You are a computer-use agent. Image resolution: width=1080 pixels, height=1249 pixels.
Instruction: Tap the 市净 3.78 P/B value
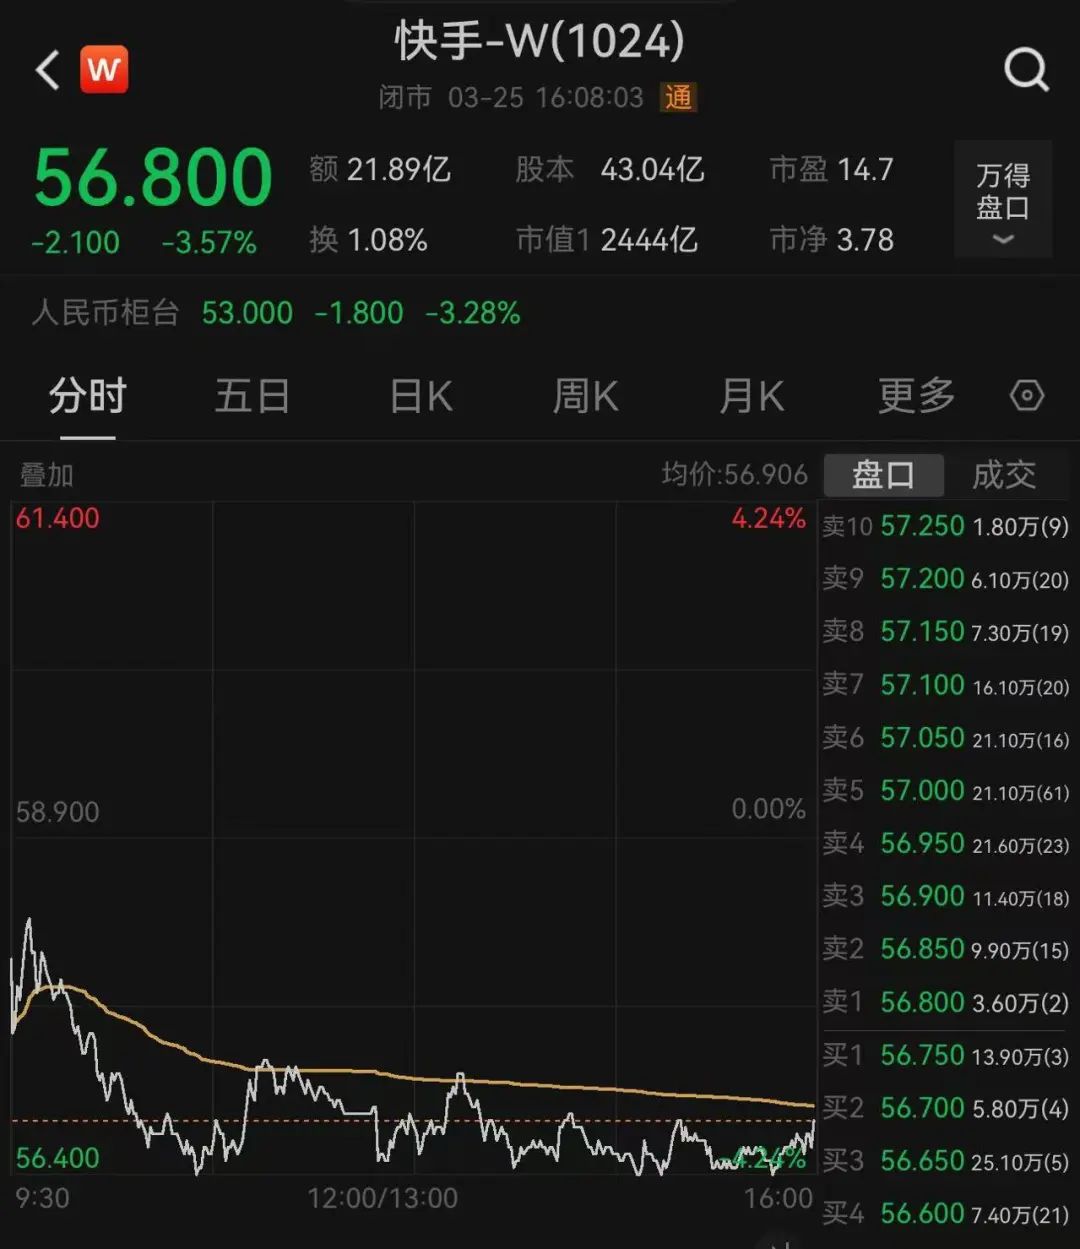[x=832, y=240]
